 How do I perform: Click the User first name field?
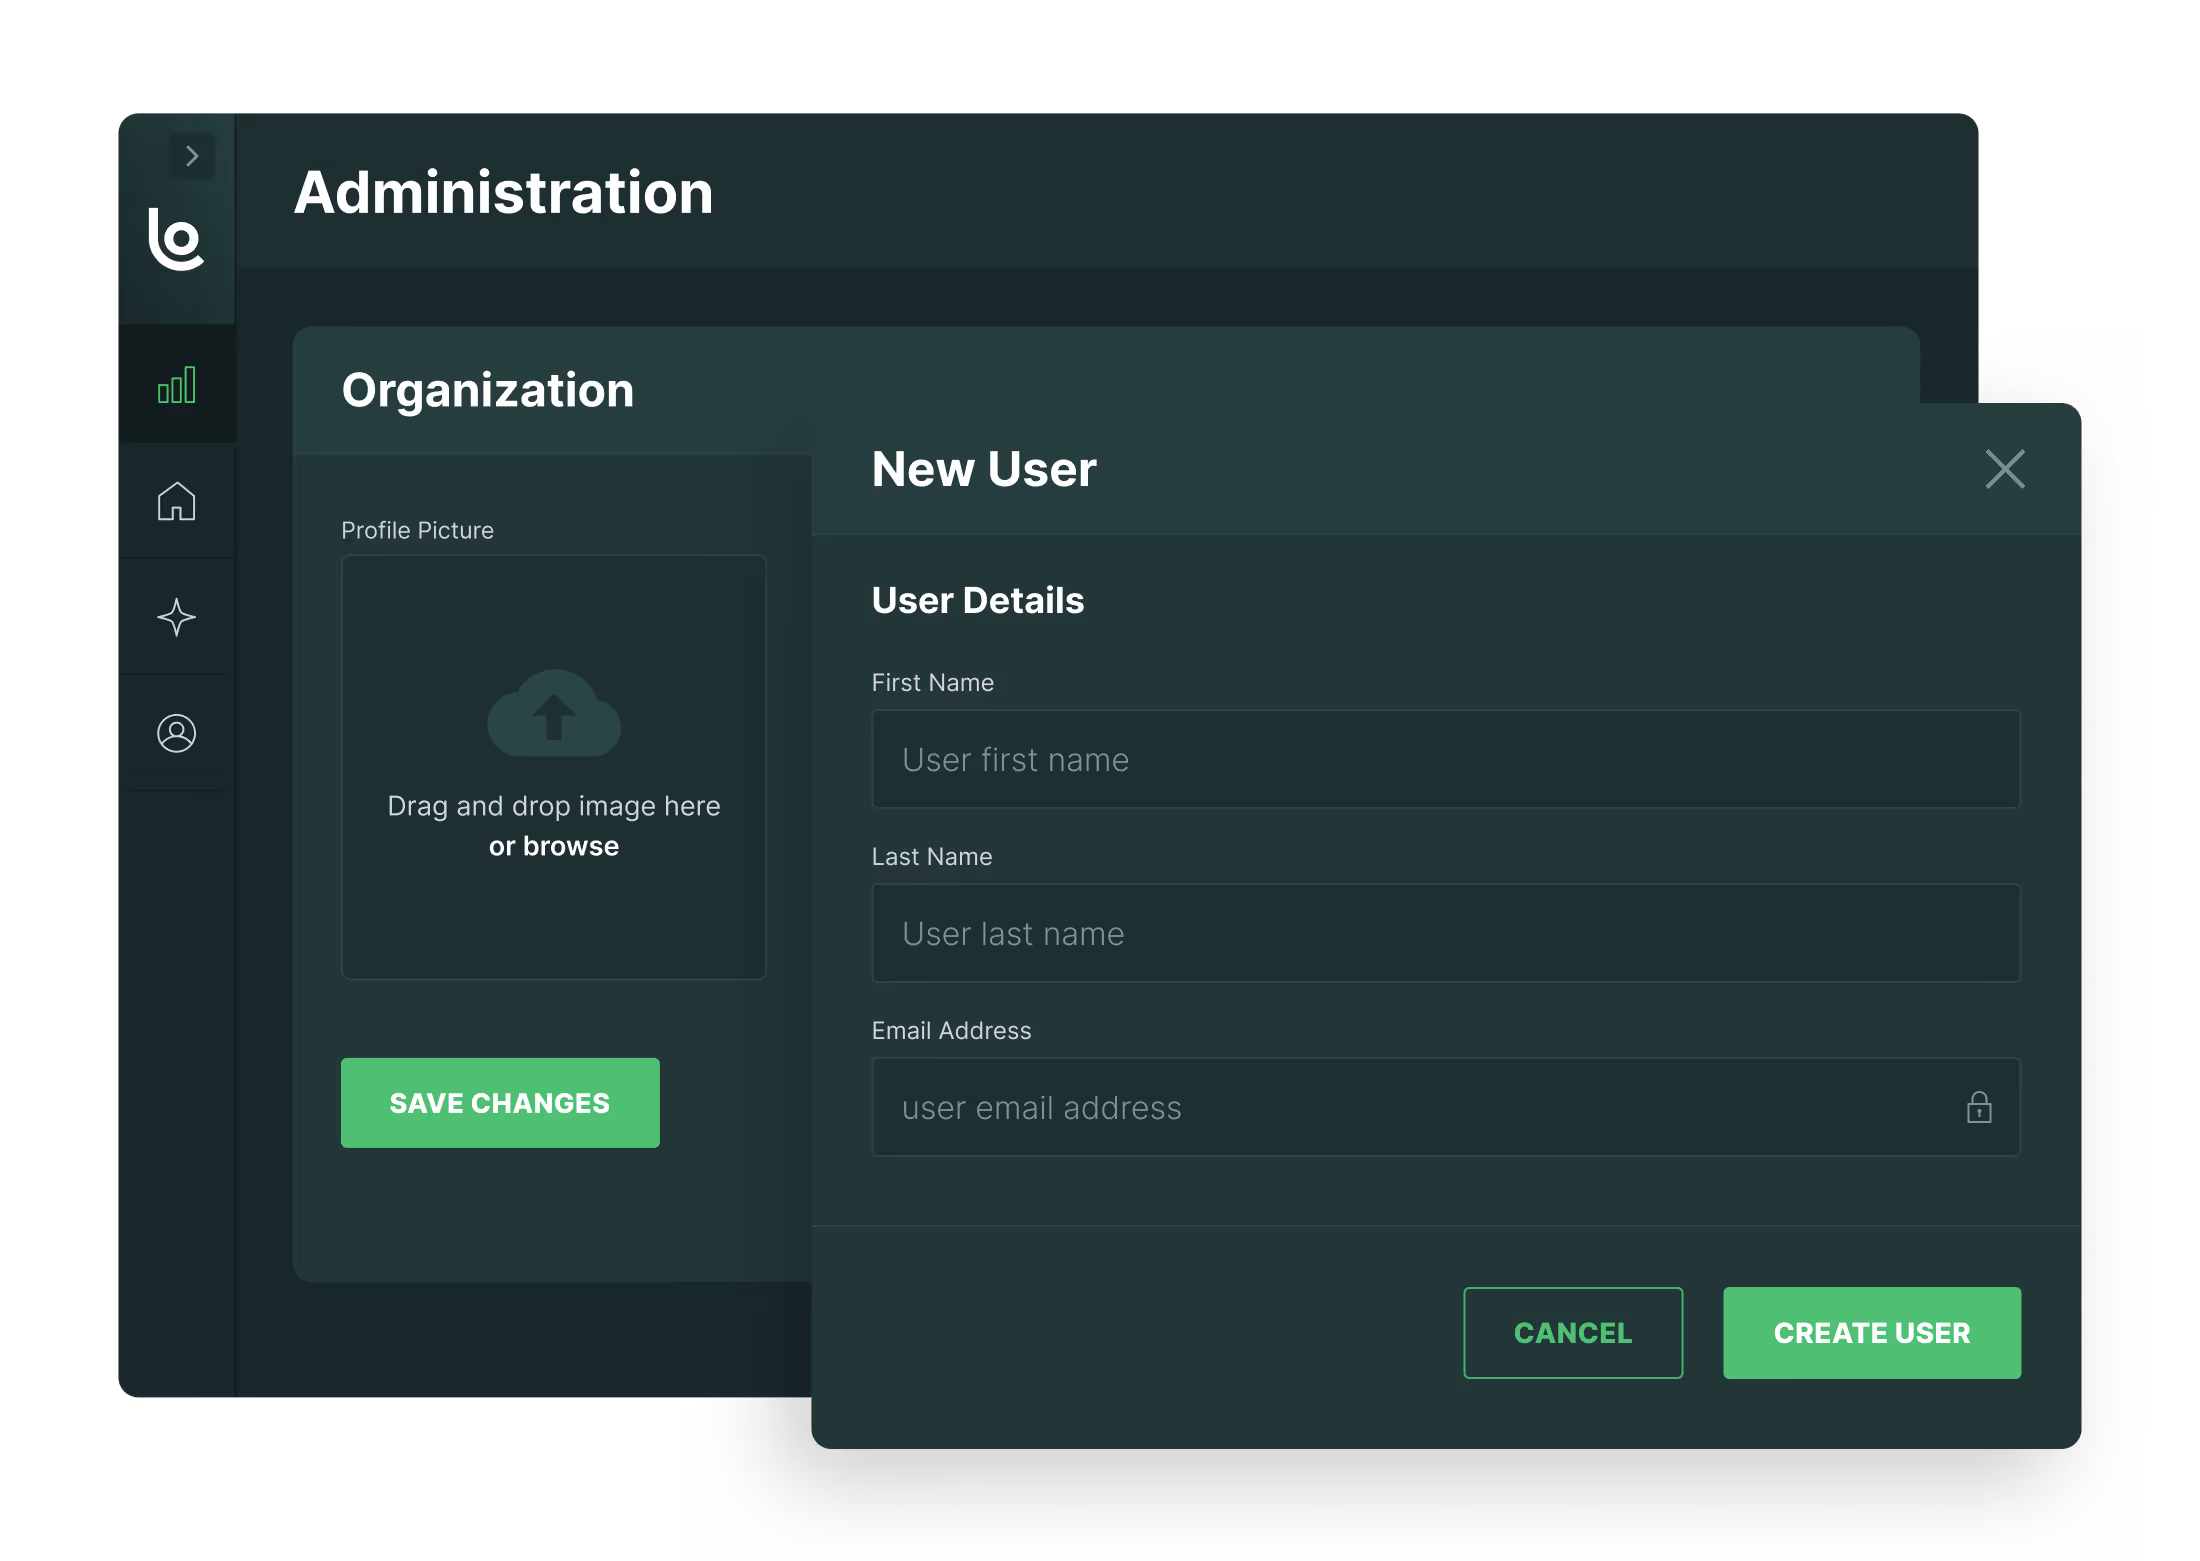point(1445,760)
